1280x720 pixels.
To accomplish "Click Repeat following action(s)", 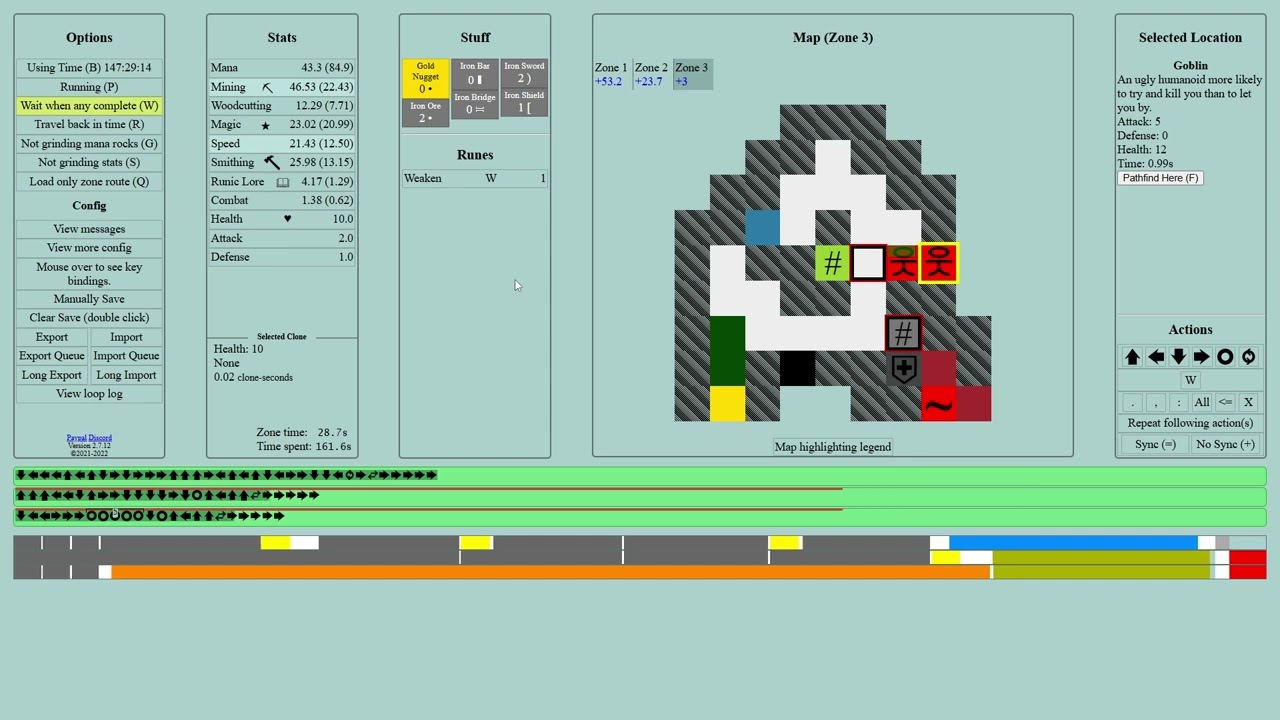I will [x=1190, y=423].
